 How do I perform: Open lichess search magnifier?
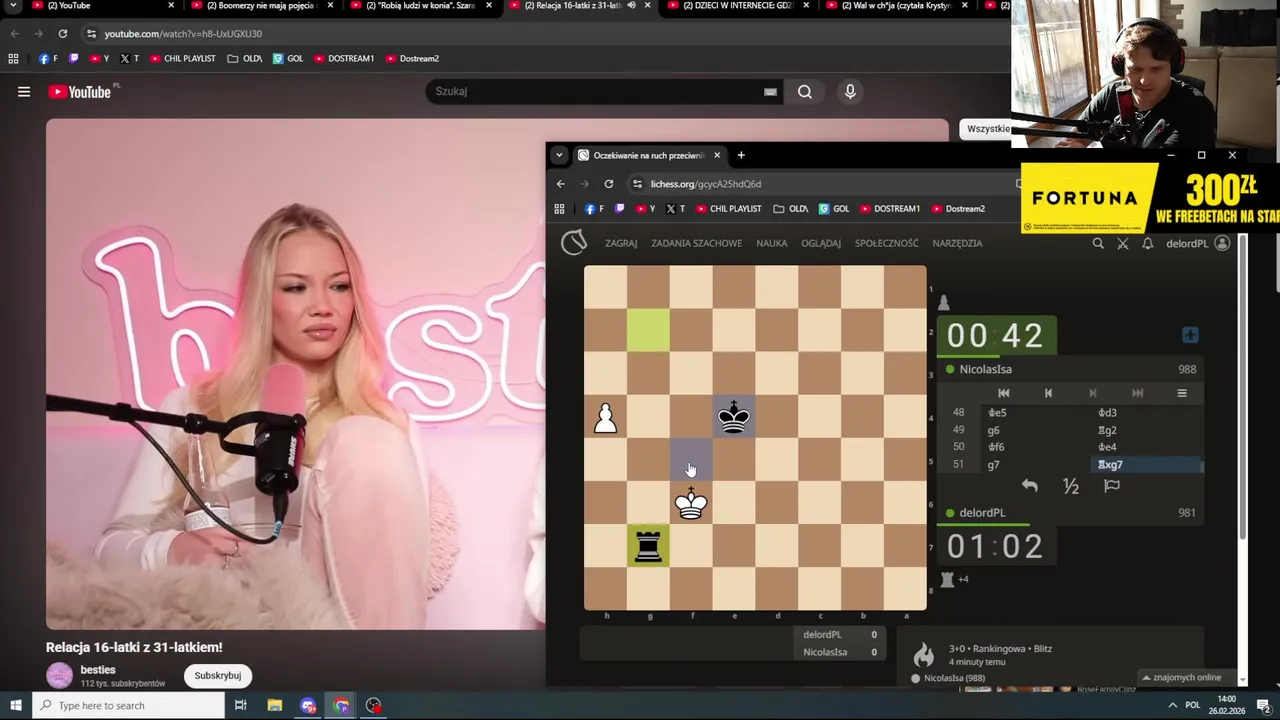tap(1098, 243)
